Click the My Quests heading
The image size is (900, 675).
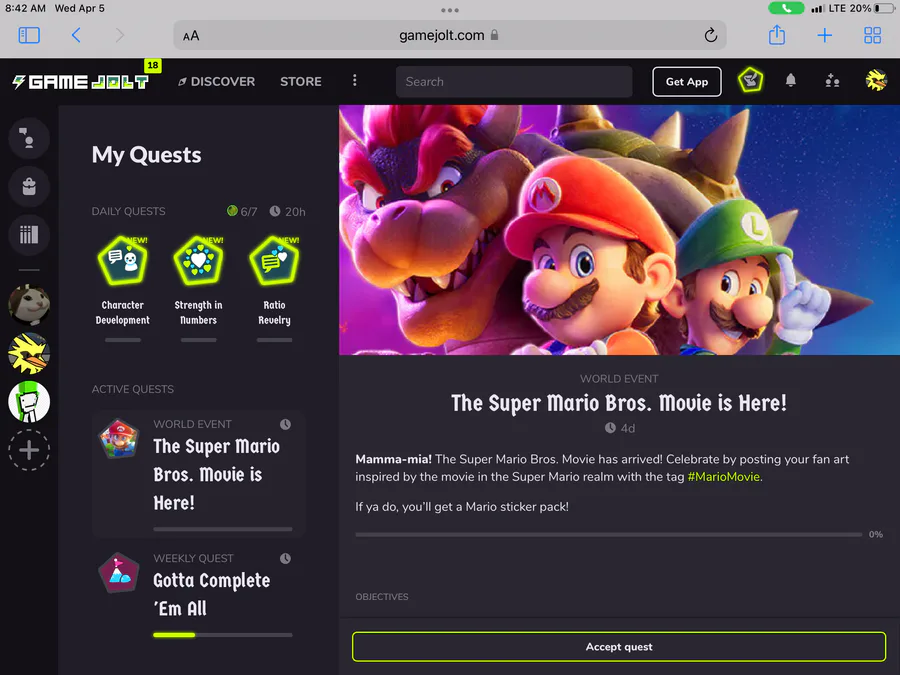pyautogui.click(x=146, y=155)
